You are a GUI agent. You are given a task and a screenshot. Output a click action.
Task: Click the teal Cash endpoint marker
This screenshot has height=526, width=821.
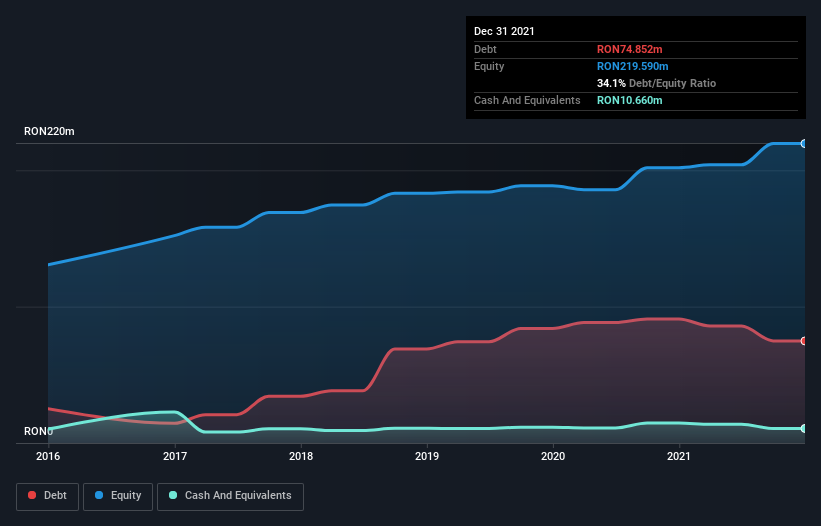click(x=804, y=428)
